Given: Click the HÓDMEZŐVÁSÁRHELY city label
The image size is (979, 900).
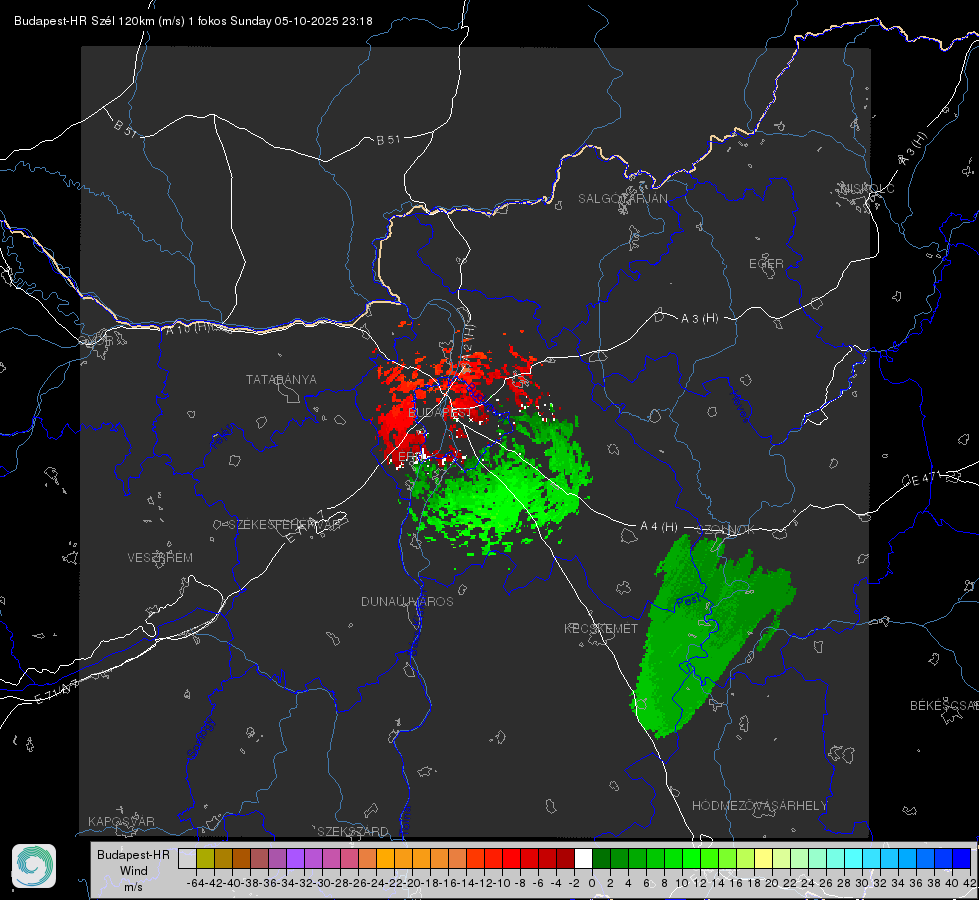Looking at the screenshot, I should [x=759, y=806].
